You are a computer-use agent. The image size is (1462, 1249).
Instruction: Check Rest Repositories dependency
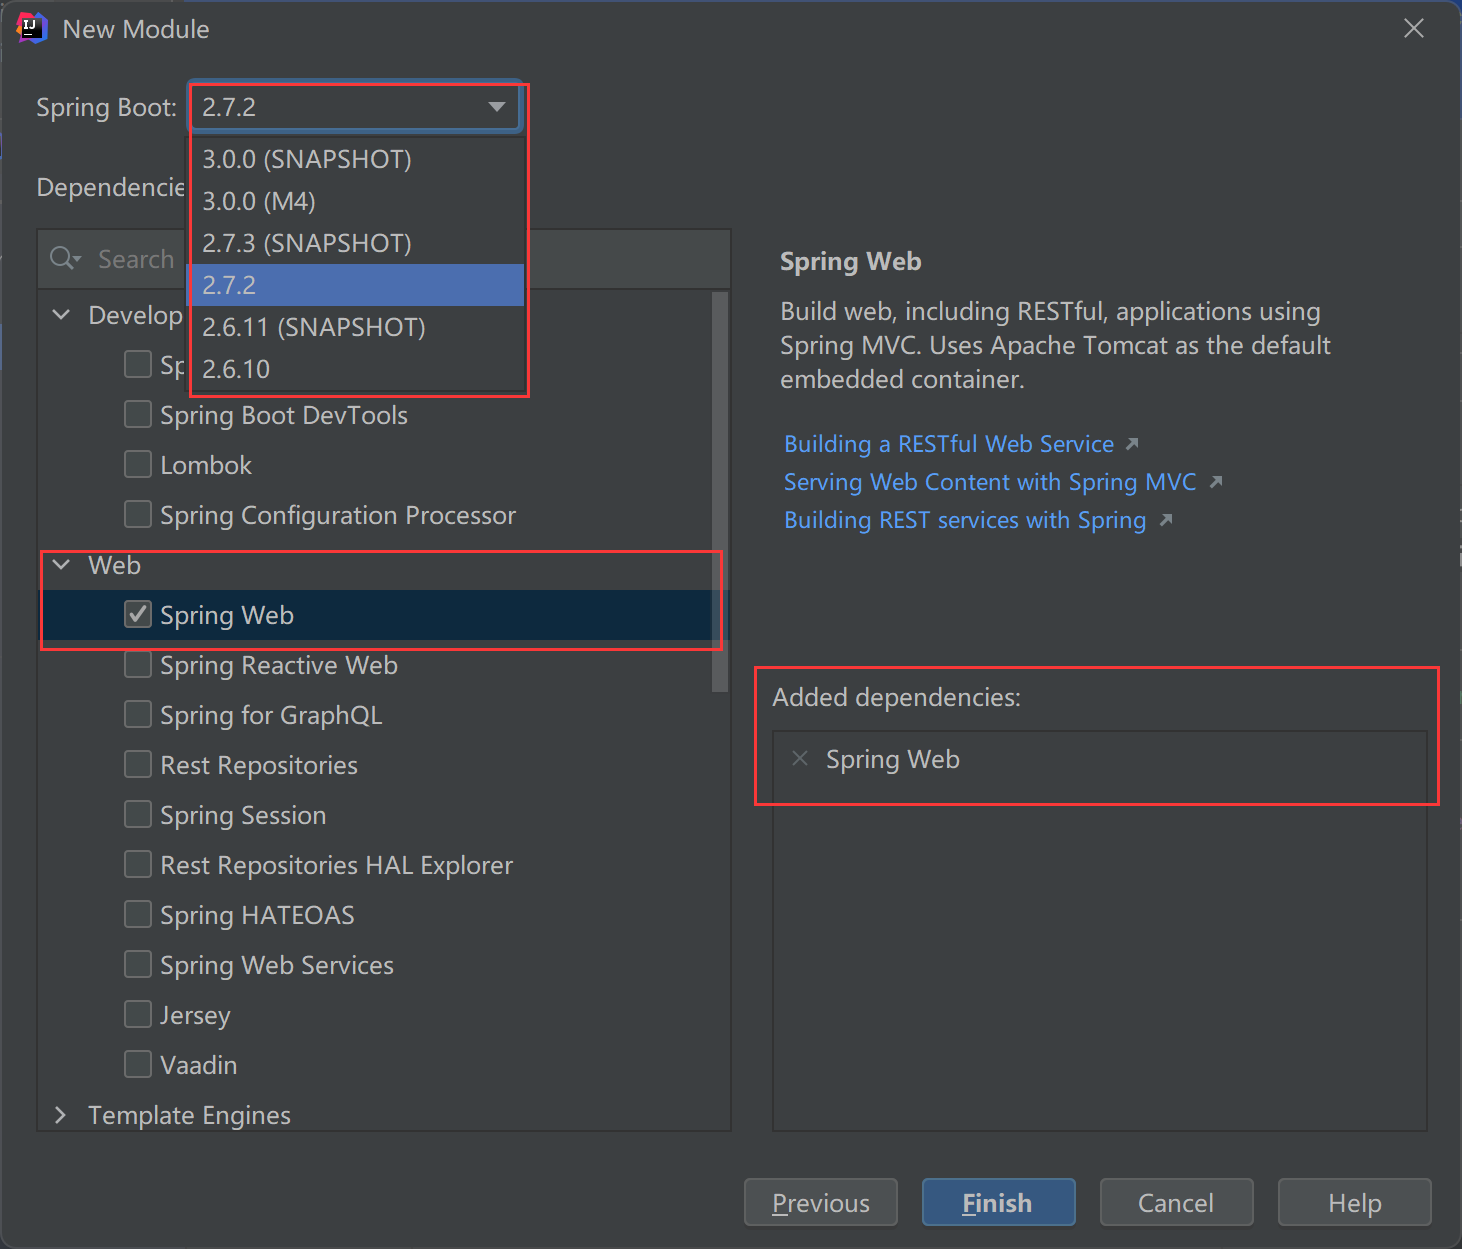[138, 764]
